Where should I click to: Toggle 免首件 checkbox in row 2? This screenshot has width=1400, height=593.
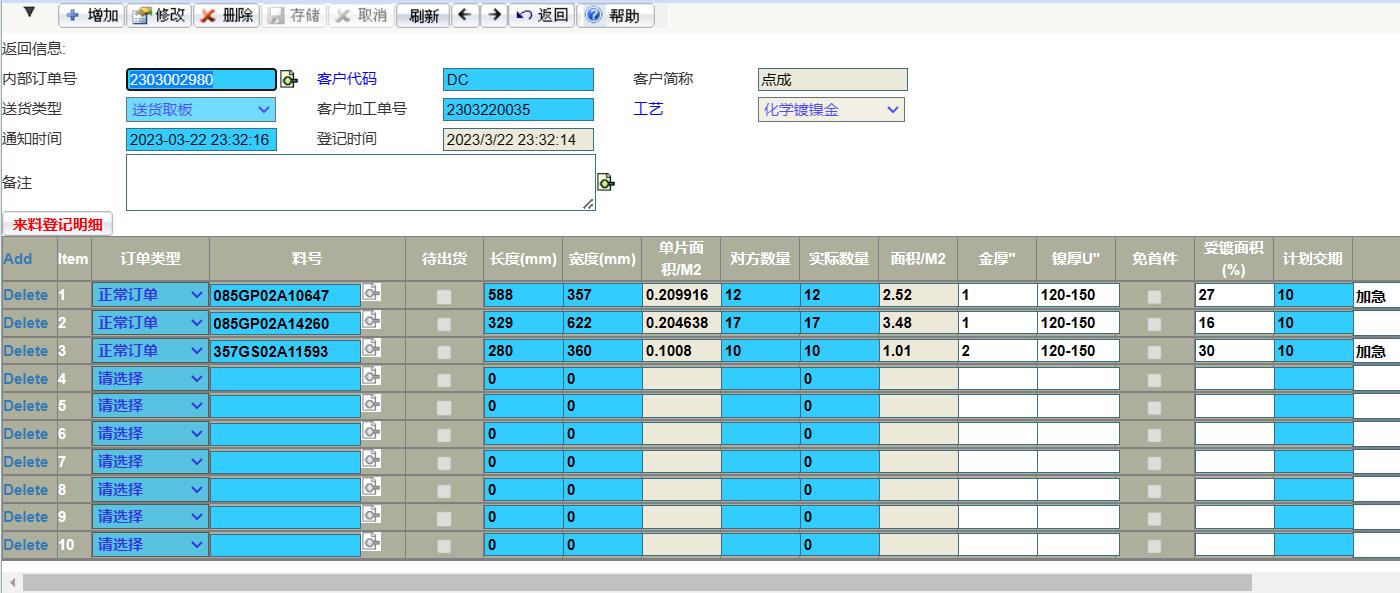1154,325
